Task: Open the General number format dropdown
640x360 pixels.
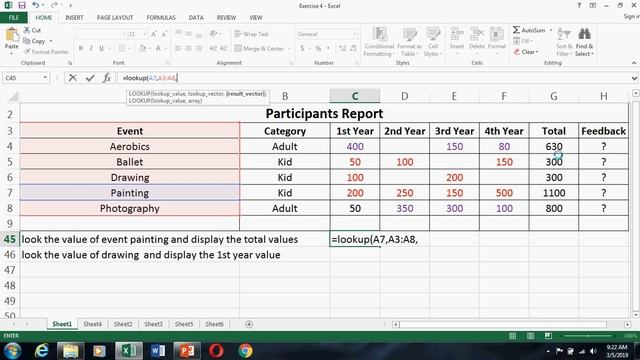Action: click(355, 34)
